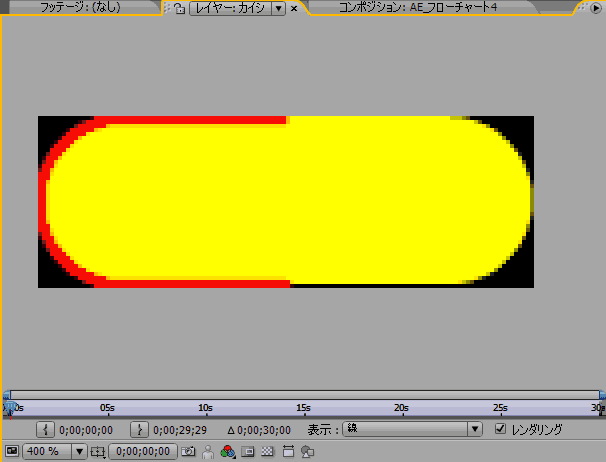The height and width of the screenshot is (462, 606).
Task: Click the Out point timecode 0;00;29;29
Action: 180,430
